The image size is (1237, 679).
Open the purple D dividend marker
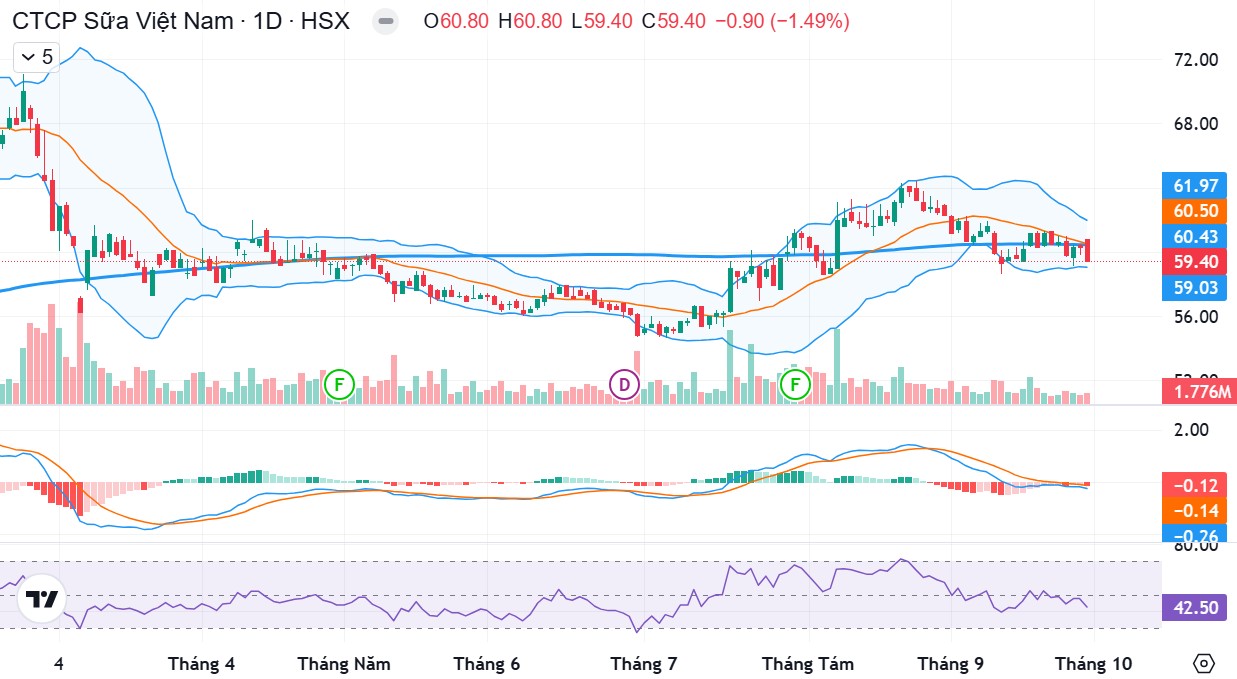tap(624, 384)
